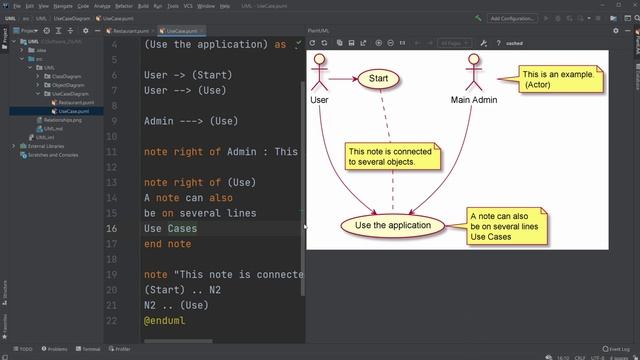This screenshot has width=640, height=360.
Task: Zoom out of the PlantUML preview
Action: tap(390, 43)
